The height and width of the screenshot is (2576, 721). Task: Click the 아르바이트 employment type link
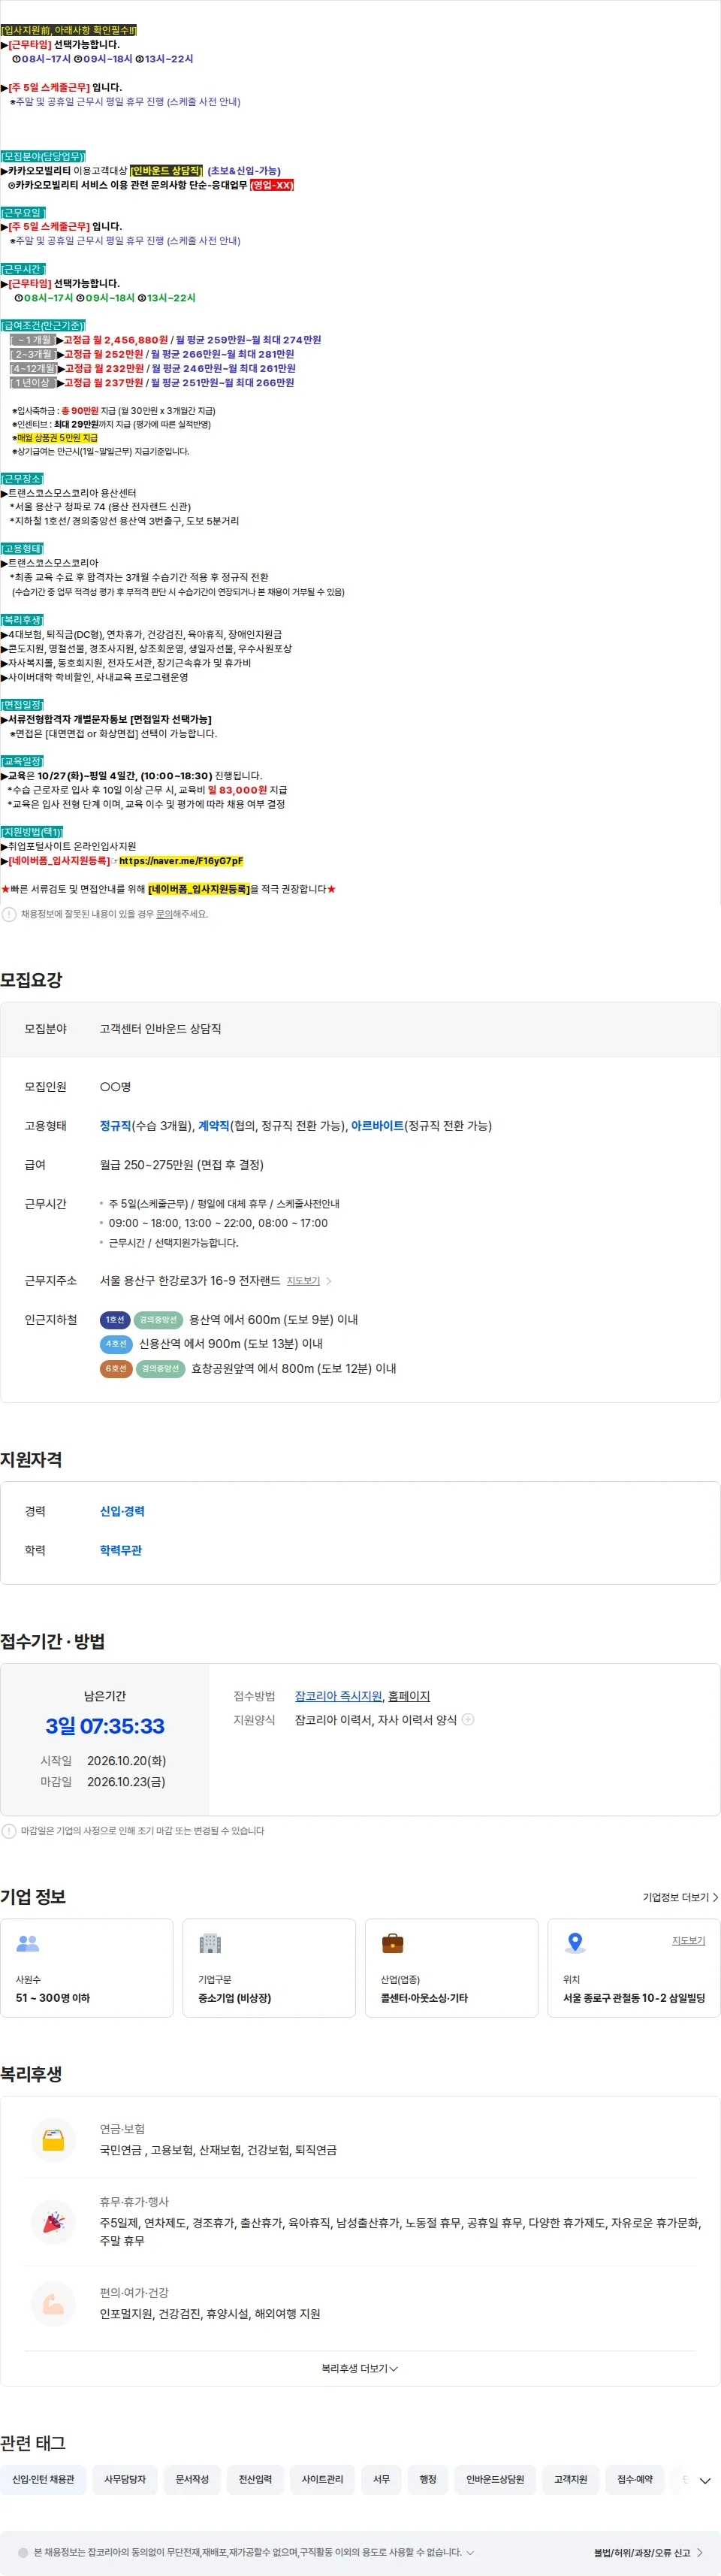[x=377, y=1126]
